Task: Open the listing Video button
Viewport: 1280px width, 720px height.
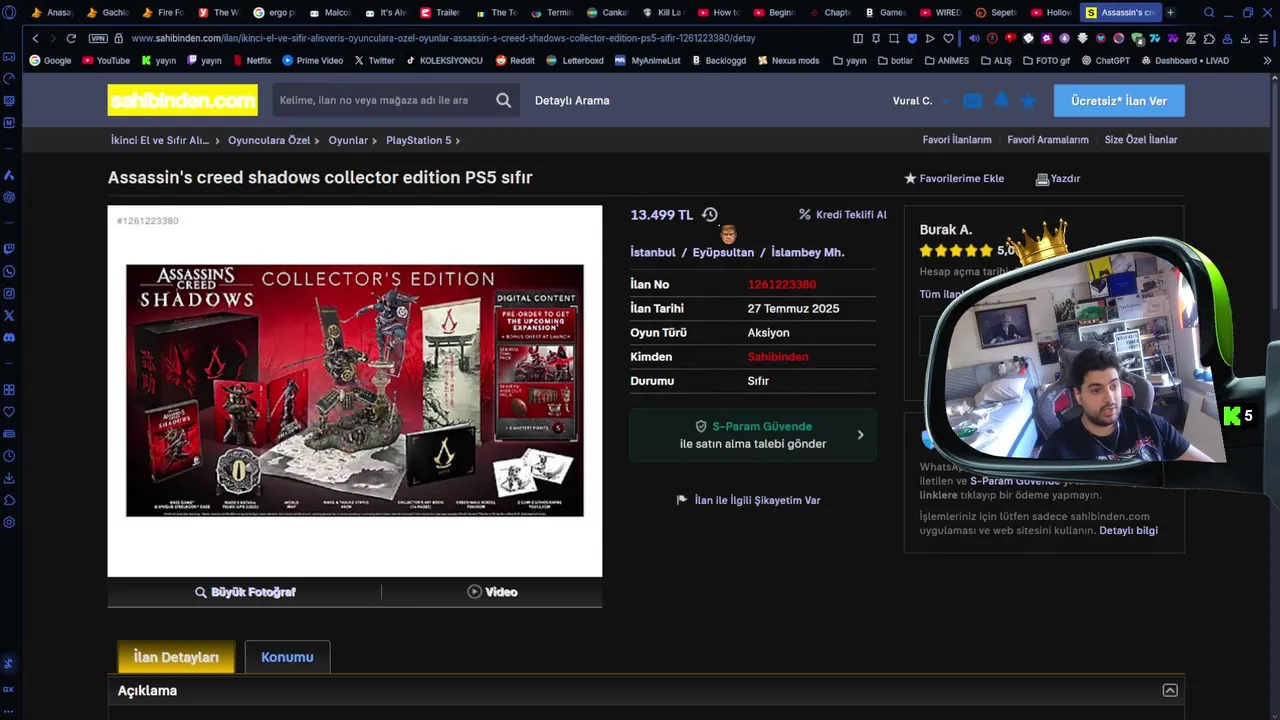Action: [492, 592]
